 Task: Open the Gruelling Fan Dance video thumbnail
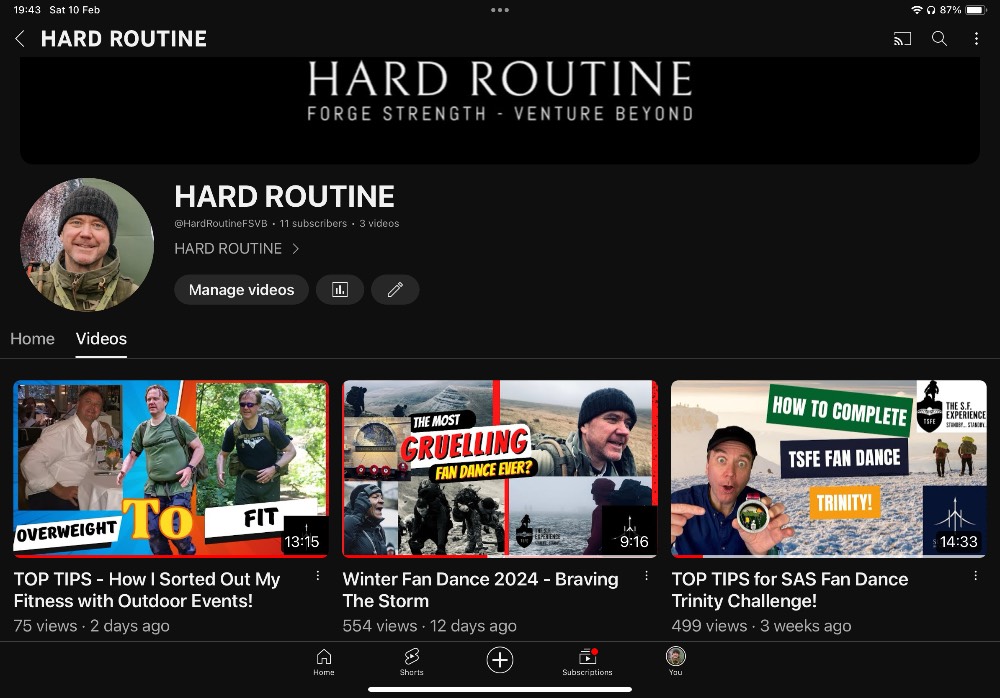pyautogui.click(x=500, y=469)
